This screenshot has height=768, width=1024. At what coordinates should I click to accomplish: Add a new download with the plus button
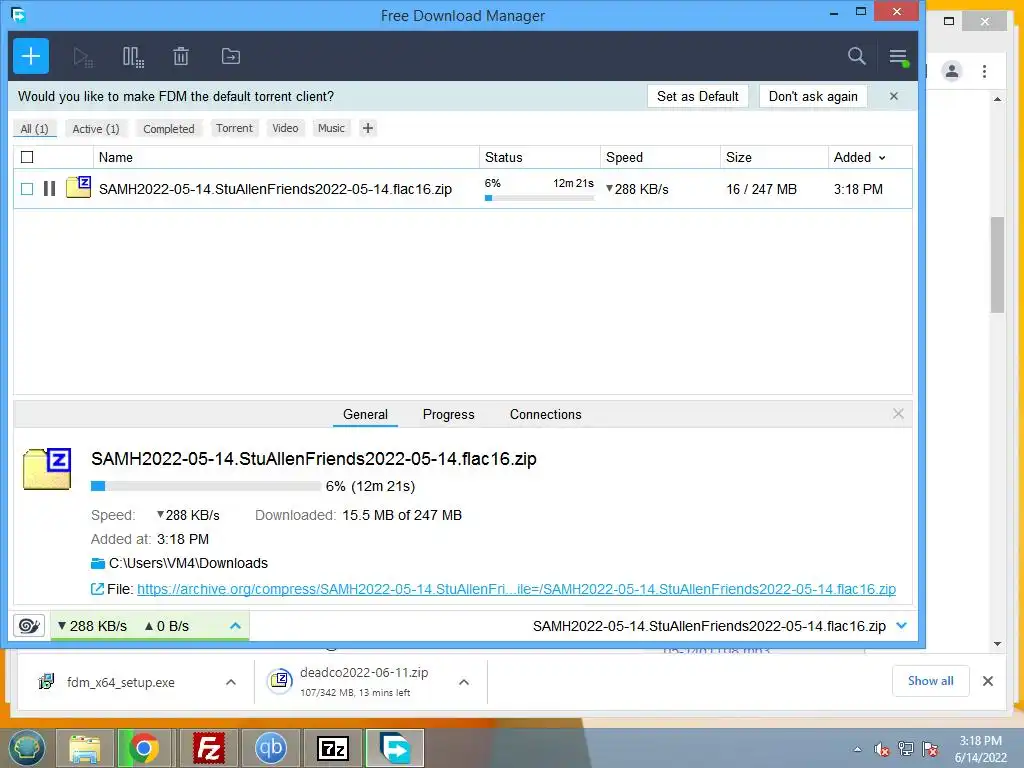click(x=31, y=56)
